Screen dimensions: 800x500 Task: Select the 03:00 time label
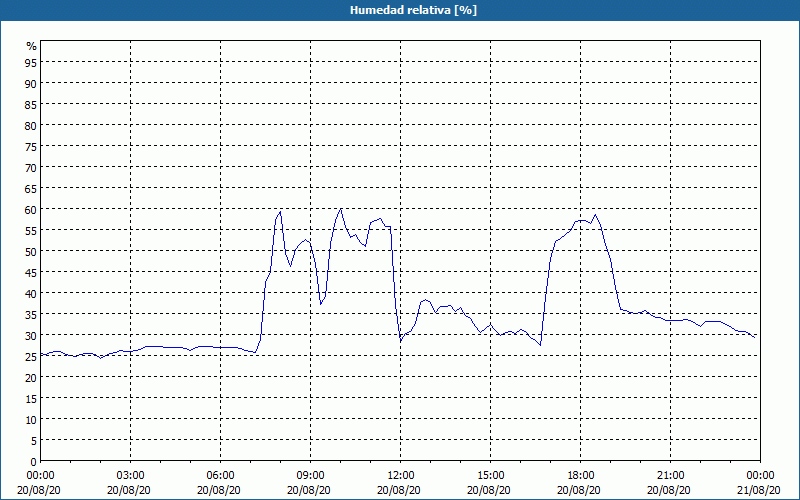(130, 476)
